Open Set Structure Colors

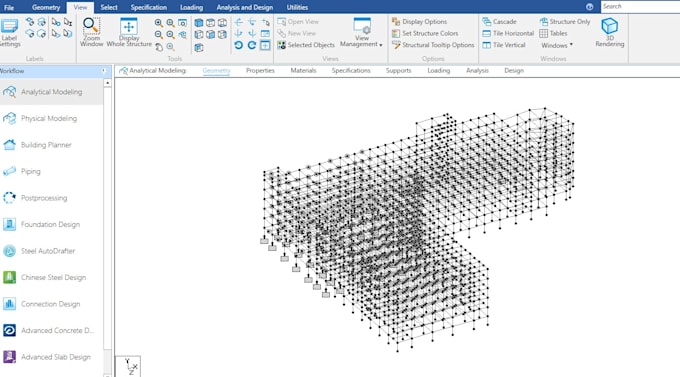pyautogui.click(x=425, y=33)
